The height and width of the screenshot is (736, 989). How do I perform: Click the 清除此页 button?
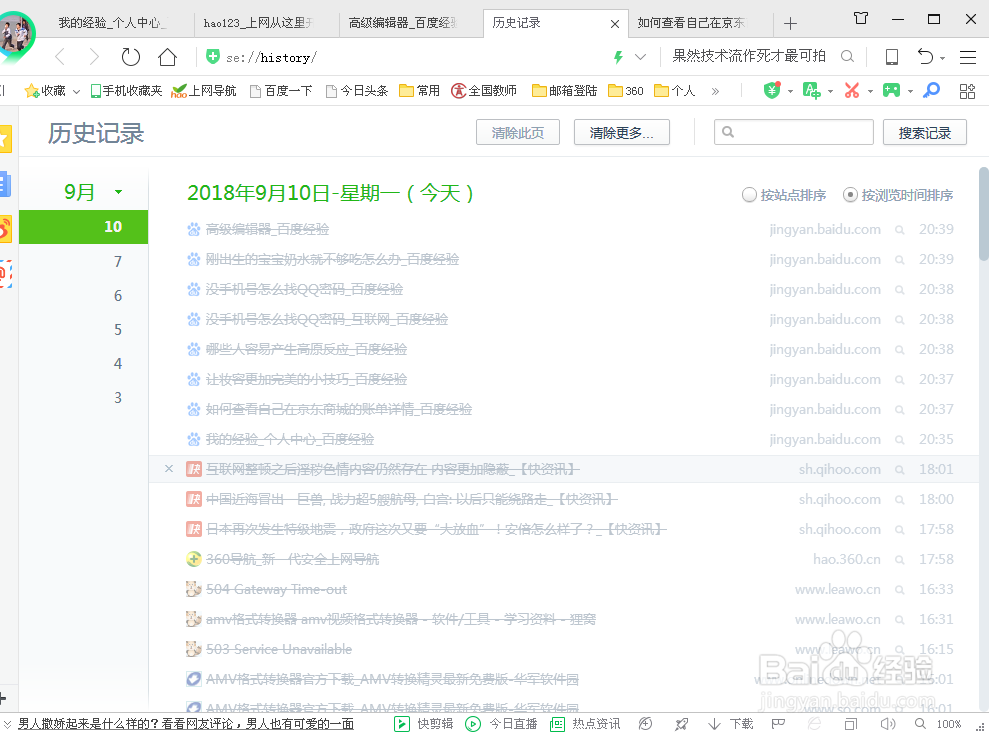pos(517,131)
